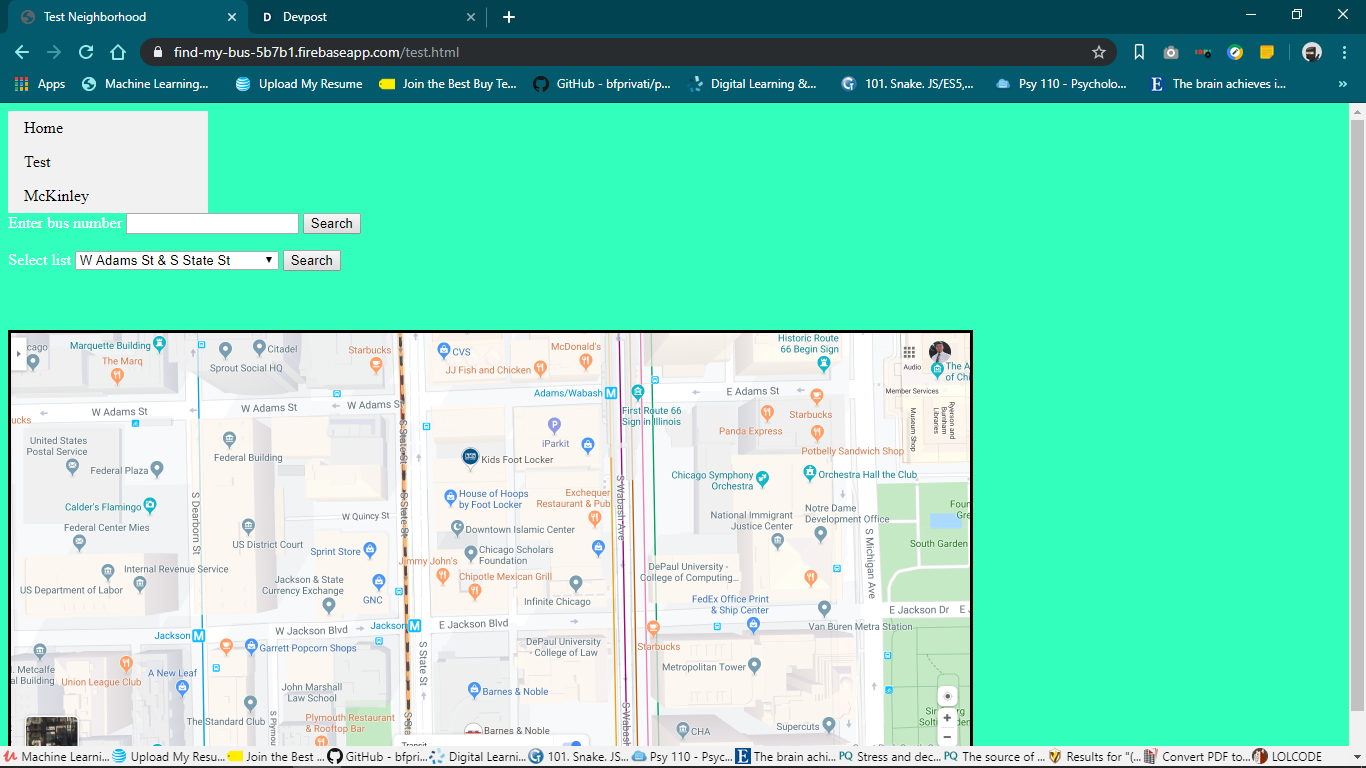The image size is (1366, 768).
Task: Open the Psy 110 bookmark in top bar
Action: (x=1060, y=84)
